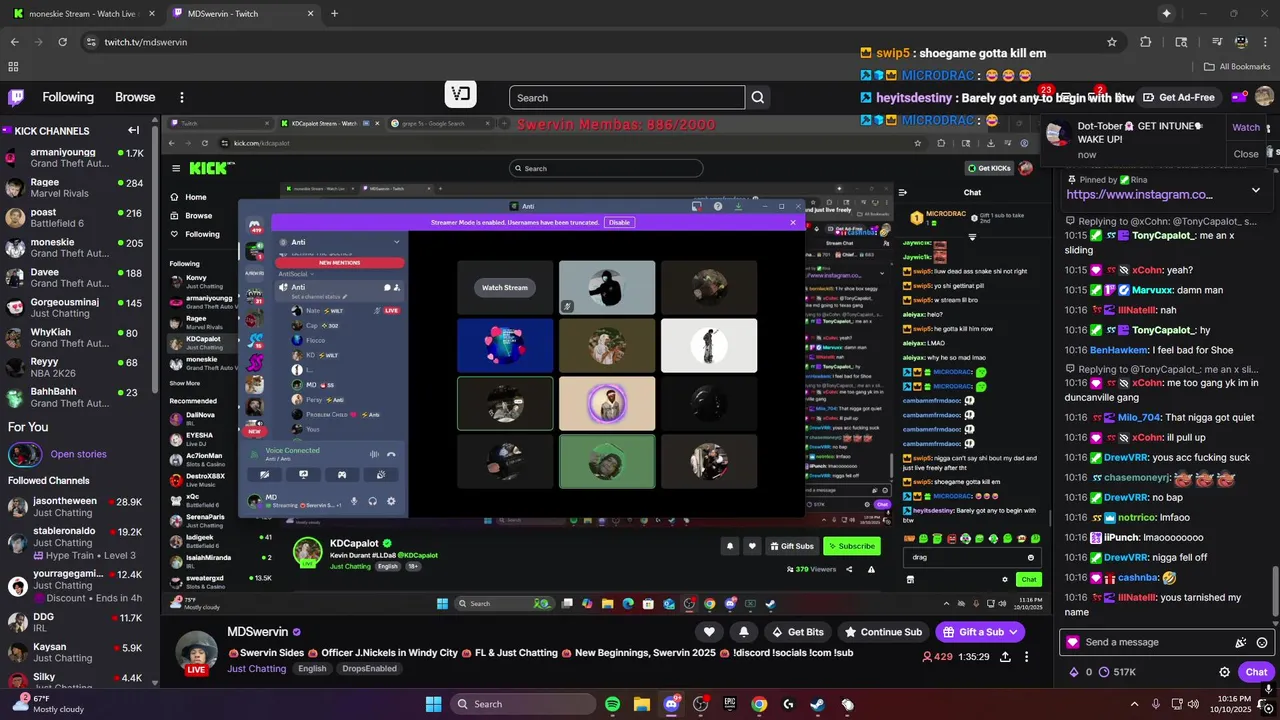Click Continue Sub button

pyautogui.click(x=882, y=632)
